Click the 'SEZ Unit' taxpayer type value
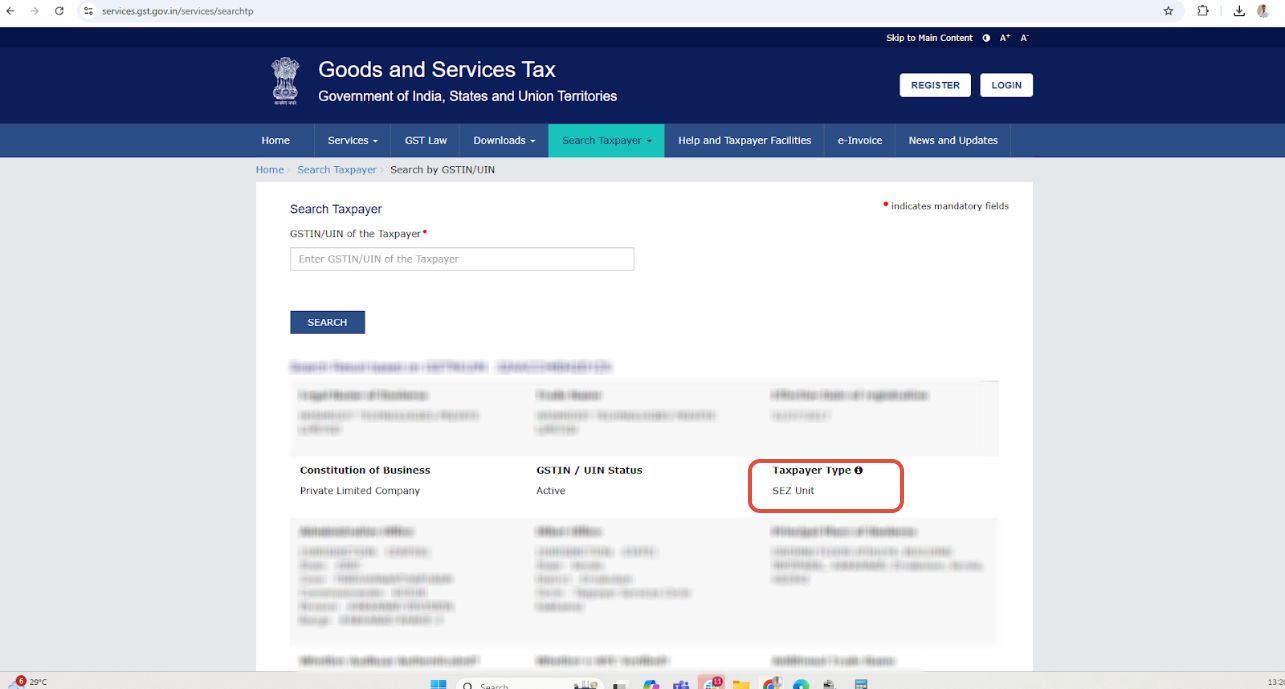This screenshot has height=689, width=1285. click(x=793, y=491)
